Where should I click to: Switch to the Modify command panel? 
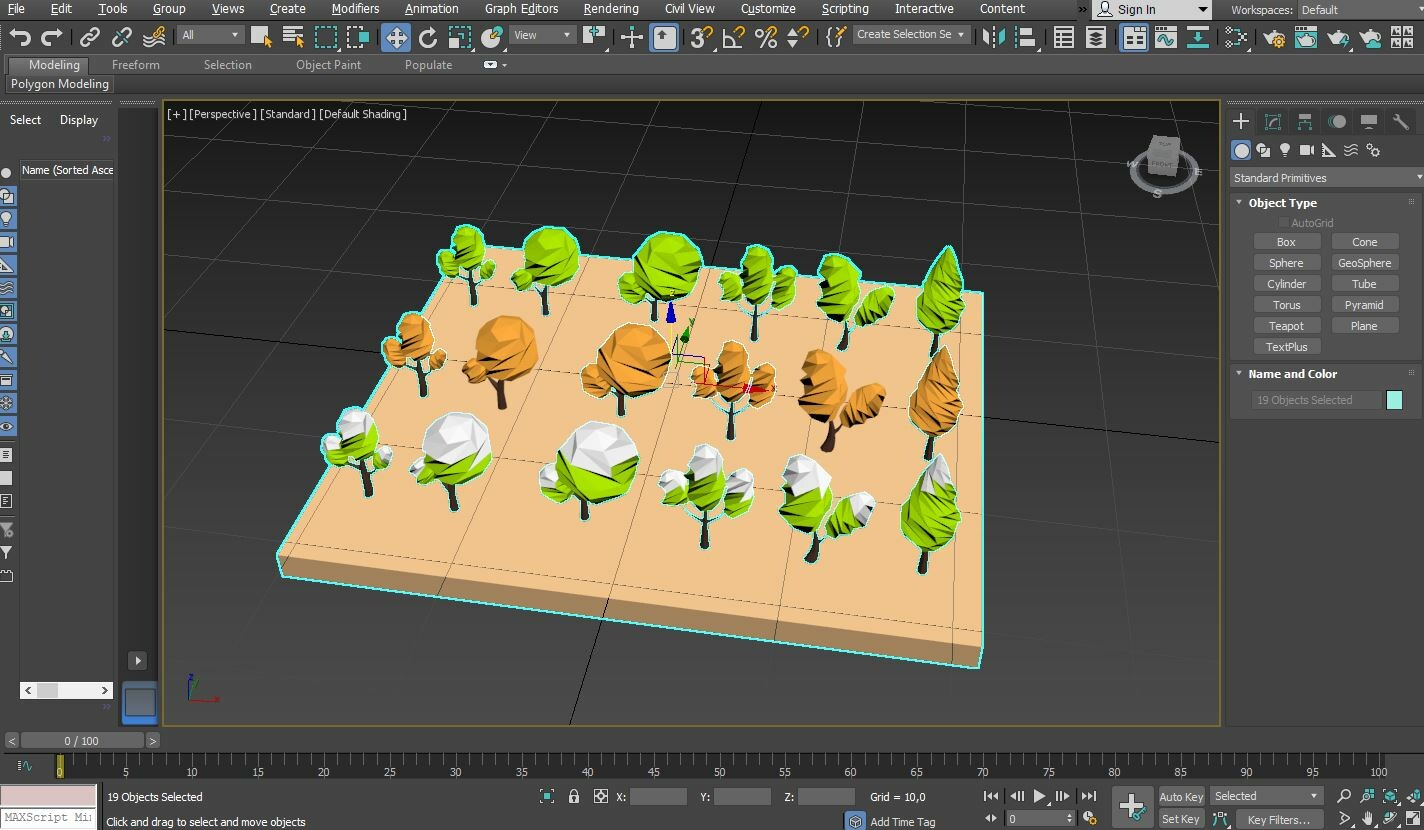[x=1273, y=121]
